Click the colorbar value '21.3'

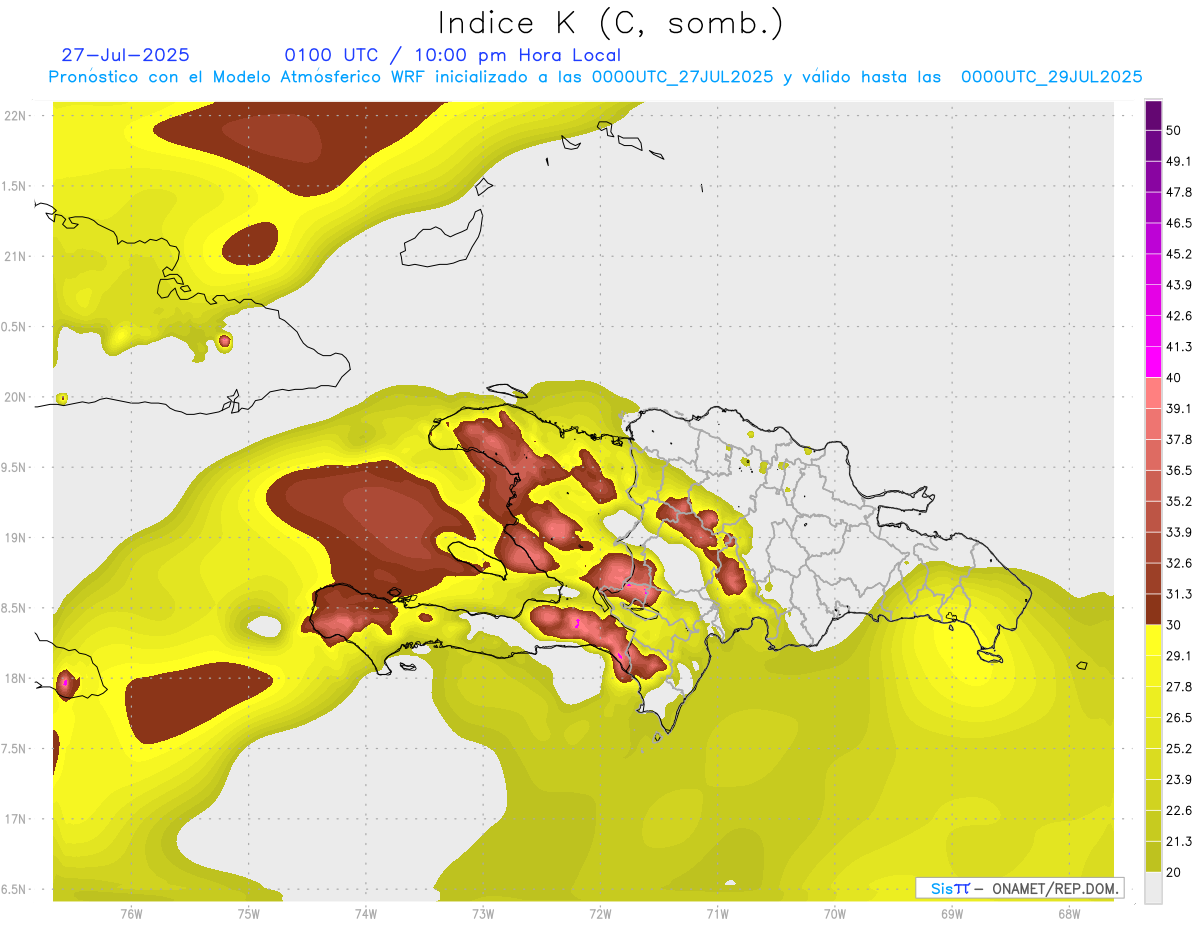click(x=1179, y=841)
